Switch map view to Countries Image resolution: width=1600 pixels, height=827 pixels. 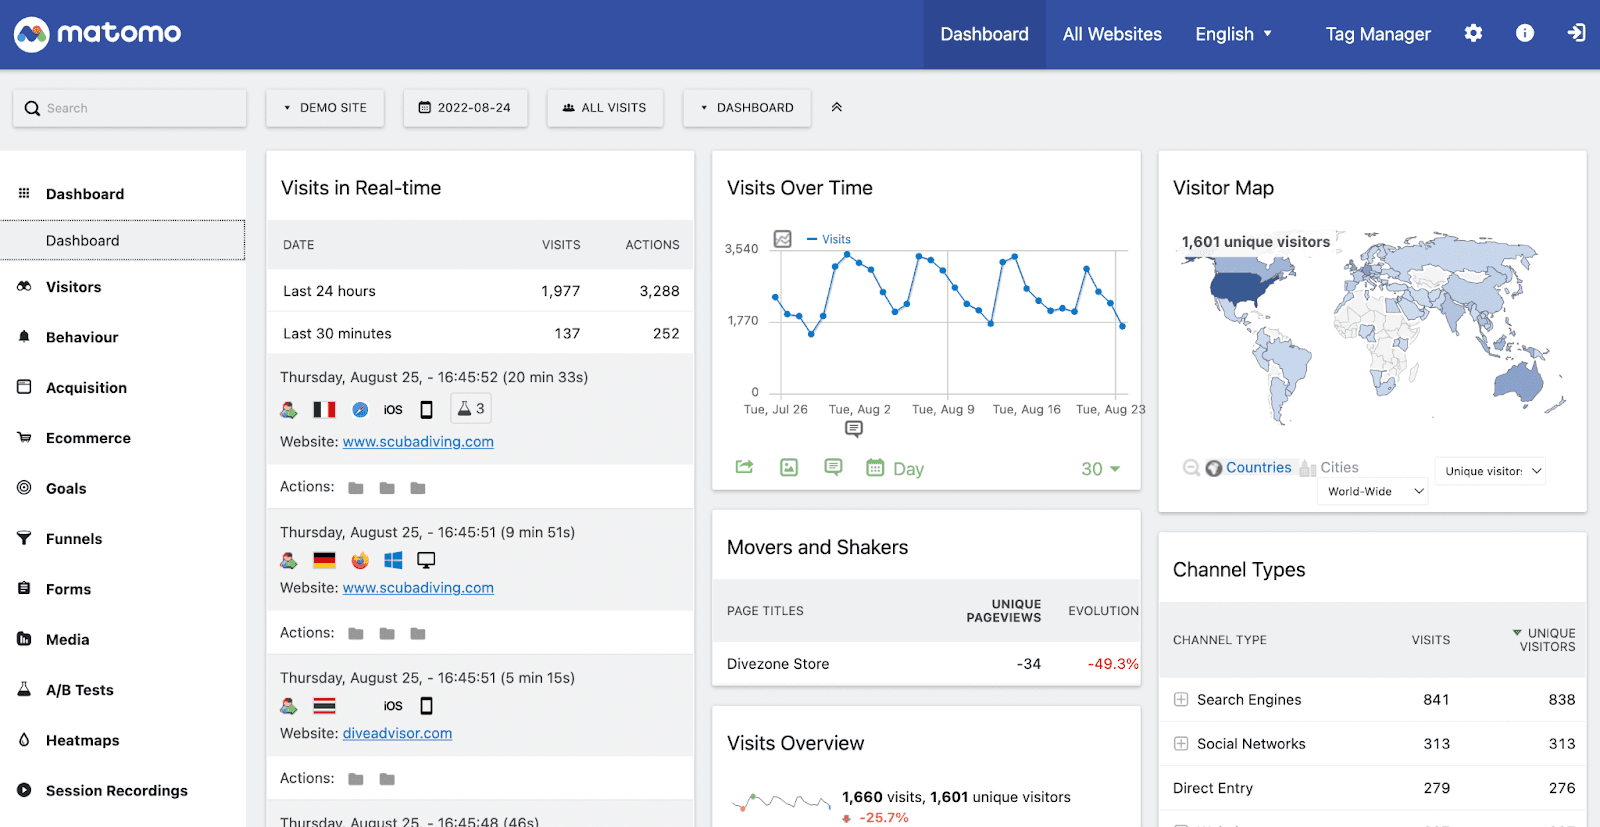1249,467
